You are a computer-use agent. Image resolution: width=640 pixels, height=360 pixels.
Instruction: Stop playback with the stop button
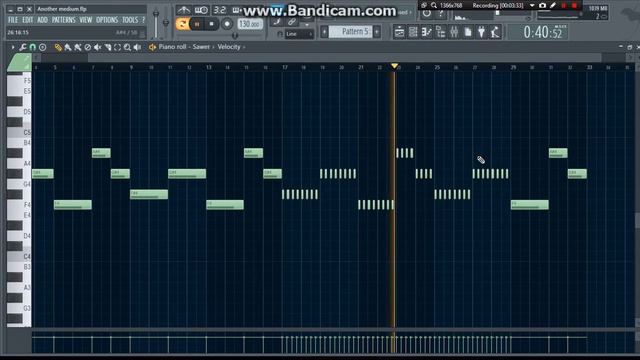[211, 24]
